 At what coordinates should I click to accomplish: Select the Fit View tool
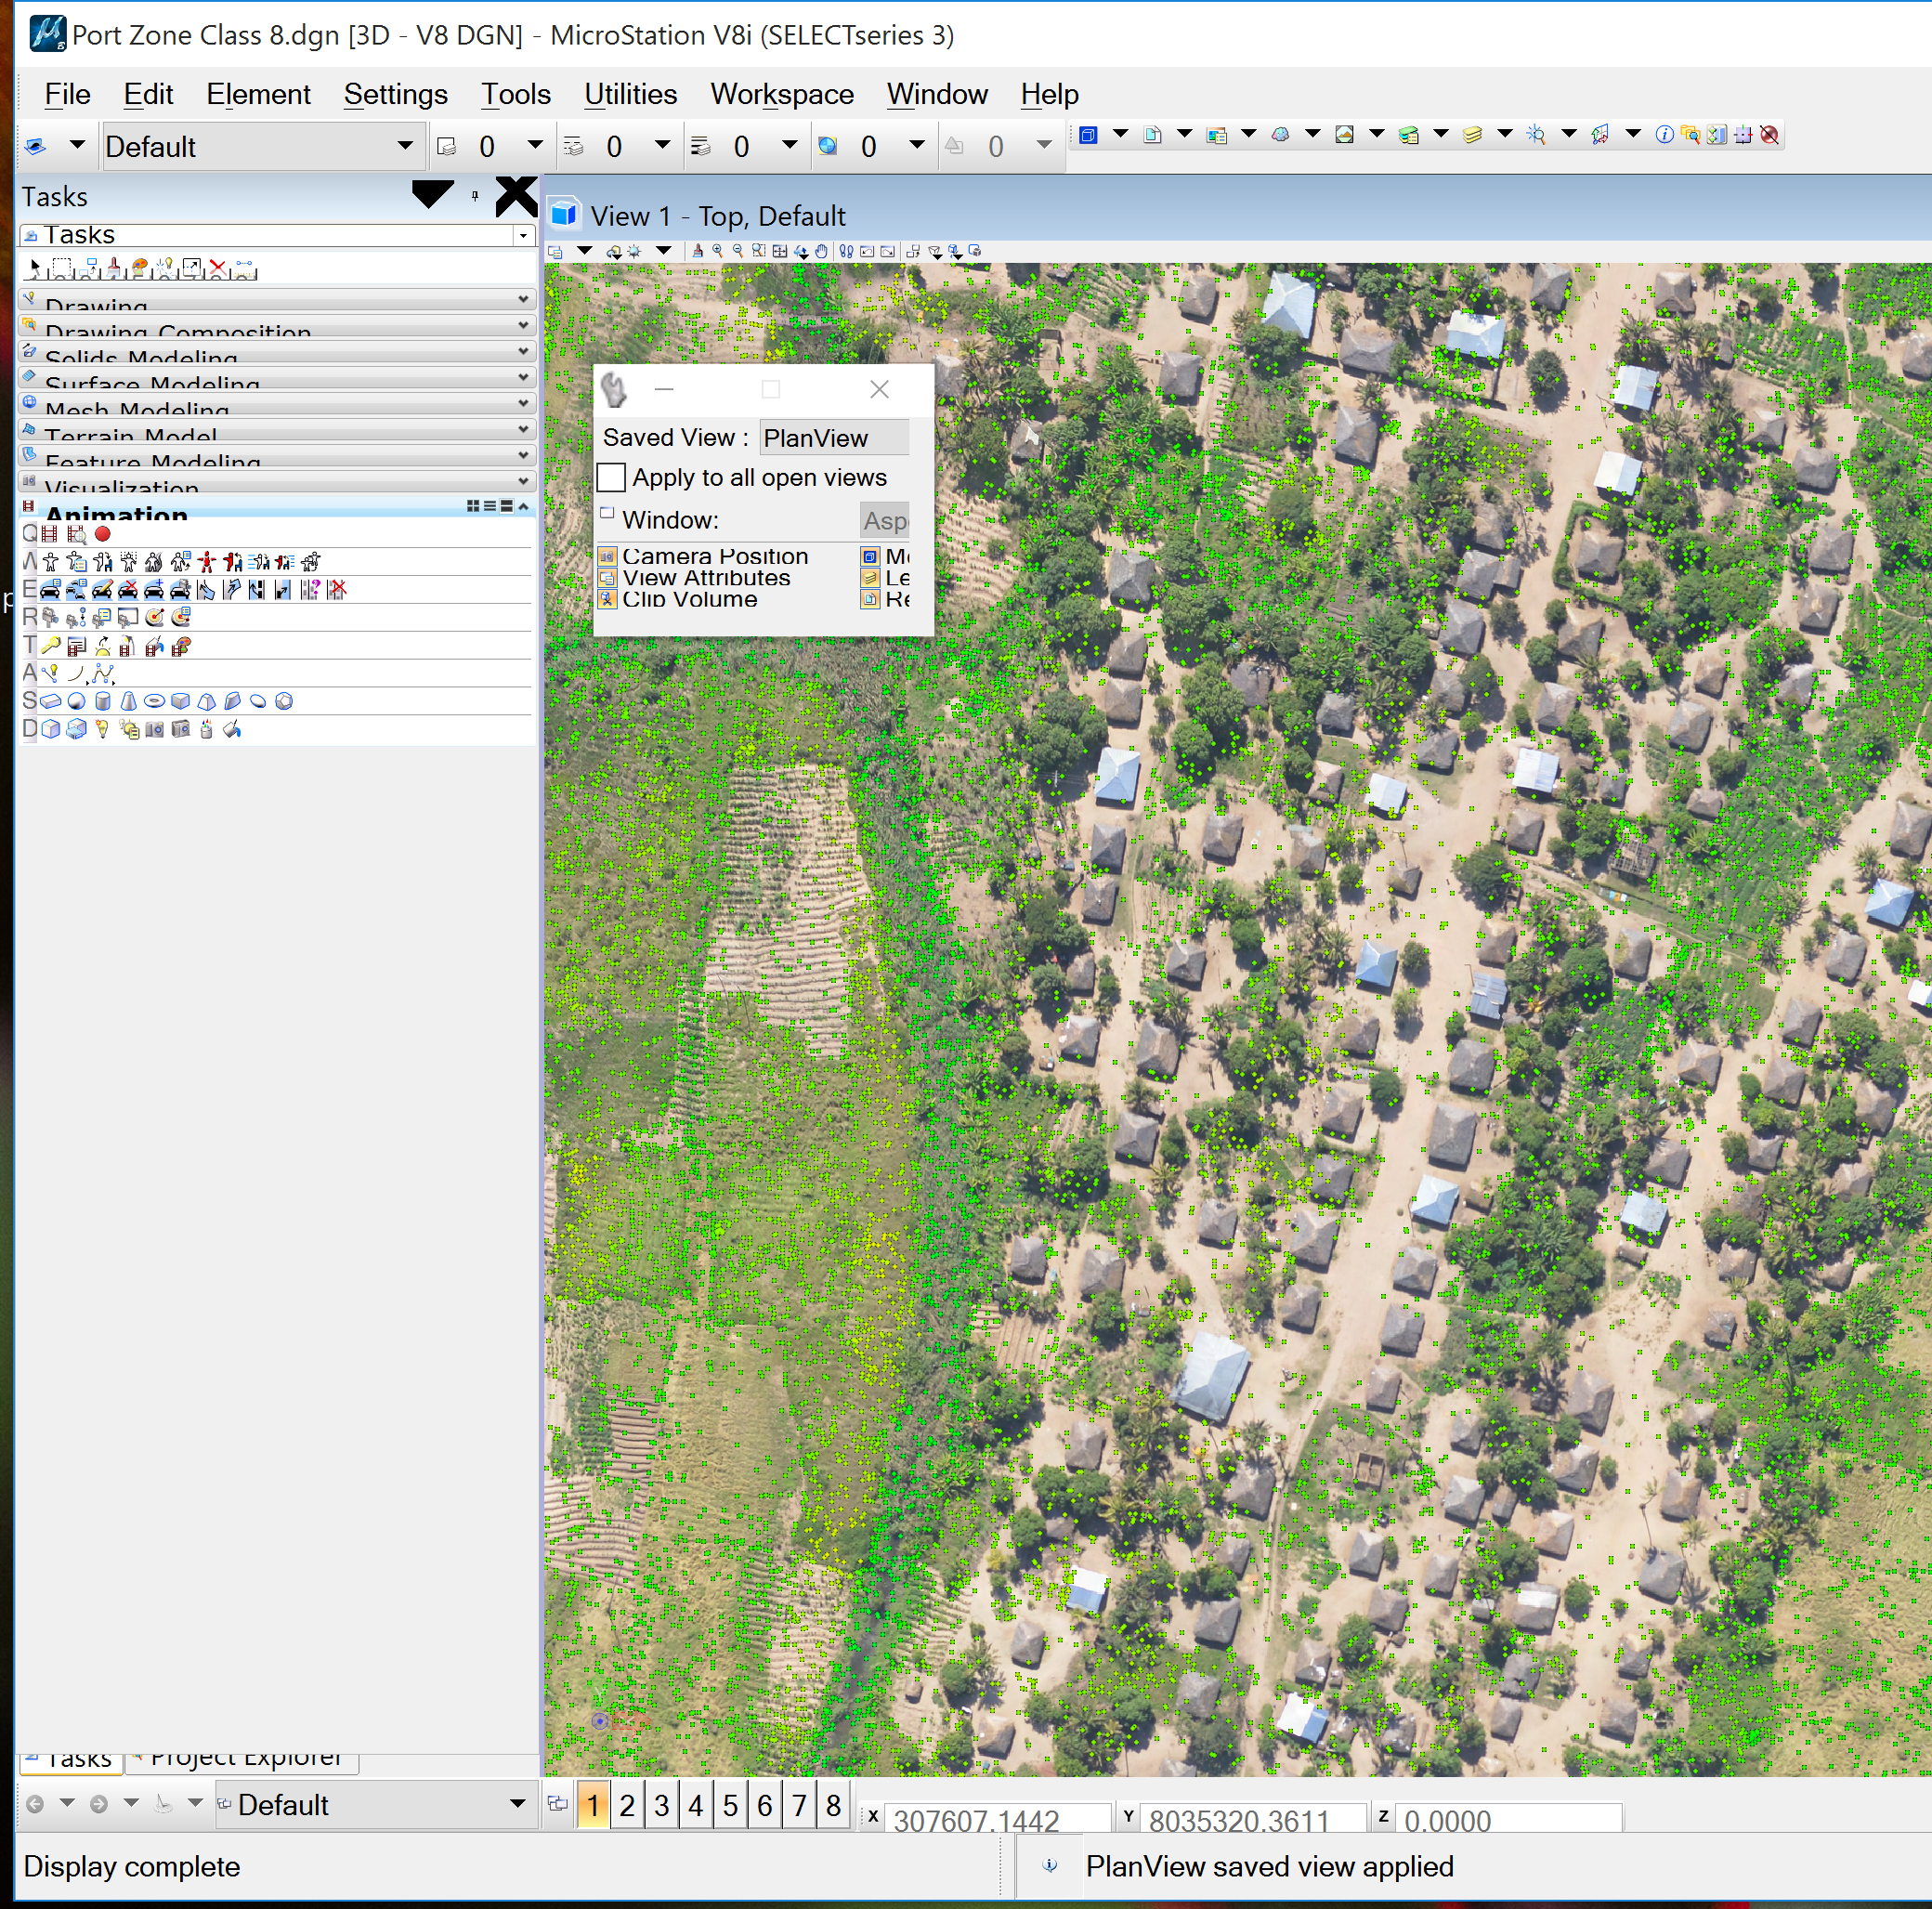coord(780,251)
